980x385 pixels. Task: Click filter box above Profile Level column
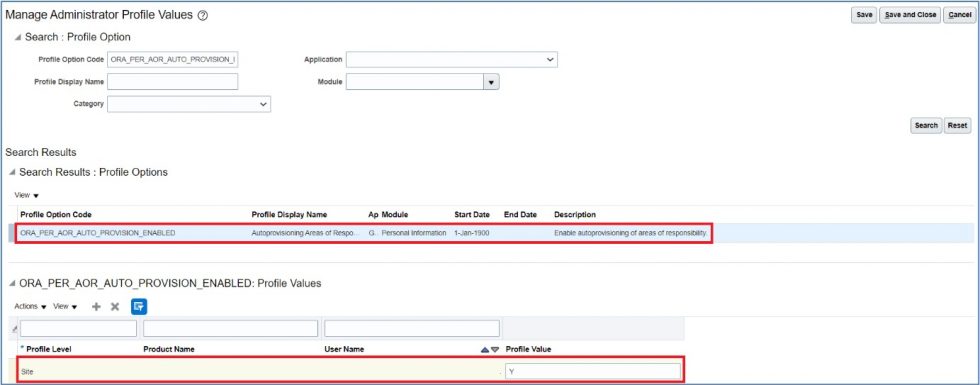point(78,328)
